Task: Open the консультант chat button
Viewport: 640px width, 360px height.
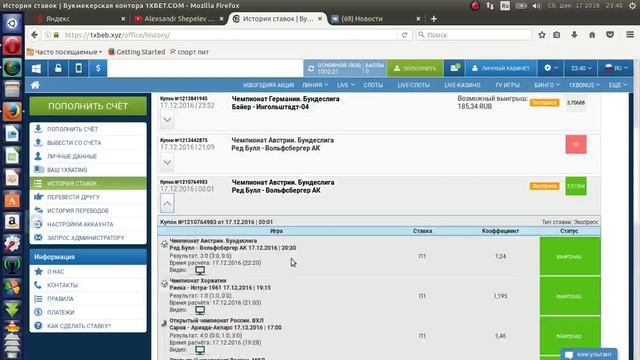Action: click(589, 354)
